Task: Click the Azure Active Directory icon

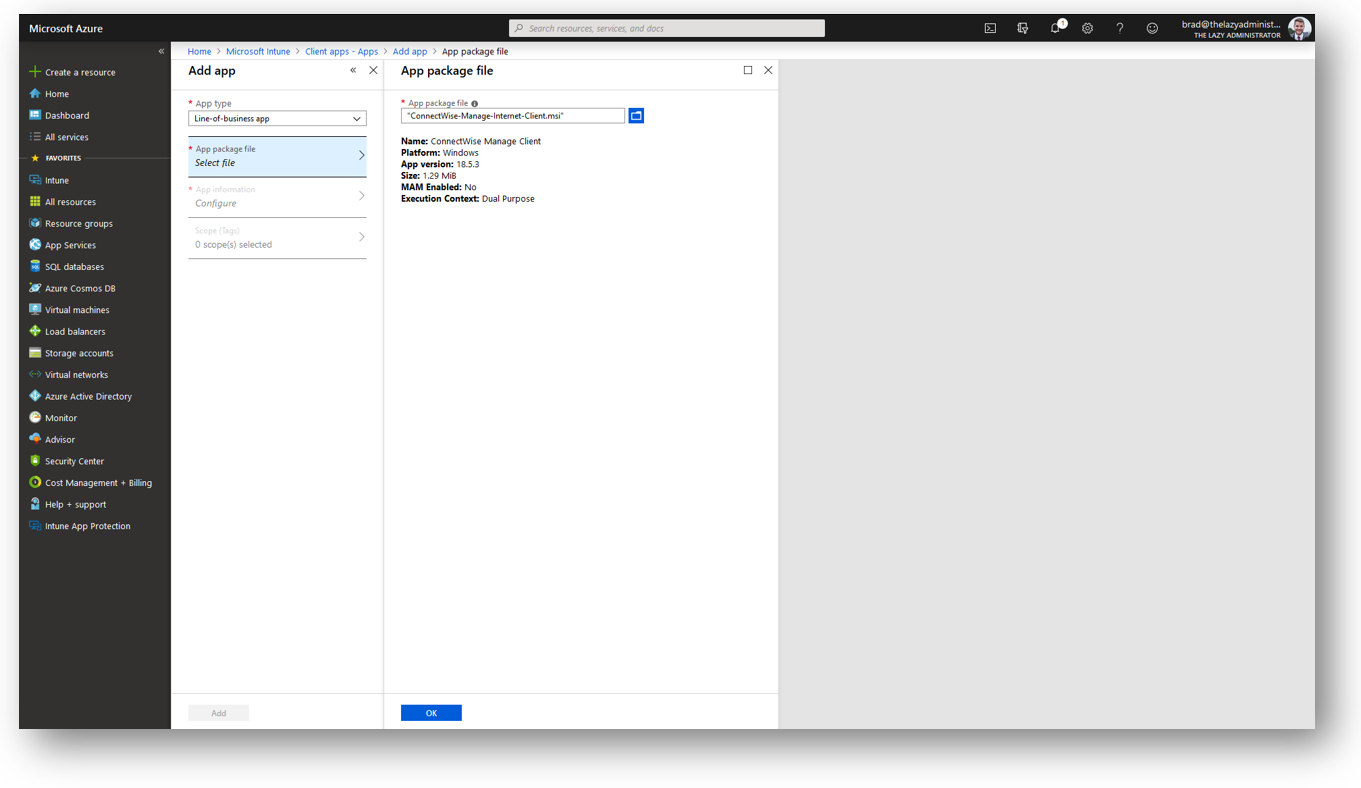Action: 35,396
